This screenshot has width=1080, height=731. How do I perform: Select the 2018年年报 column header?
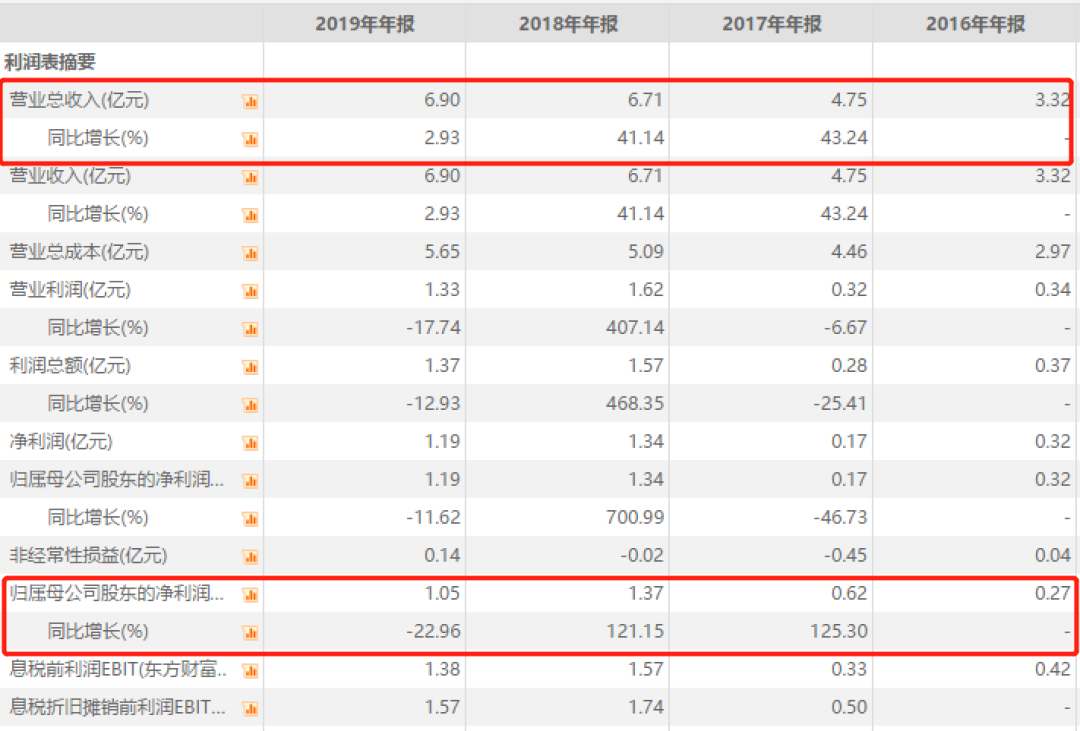point(568,24)
